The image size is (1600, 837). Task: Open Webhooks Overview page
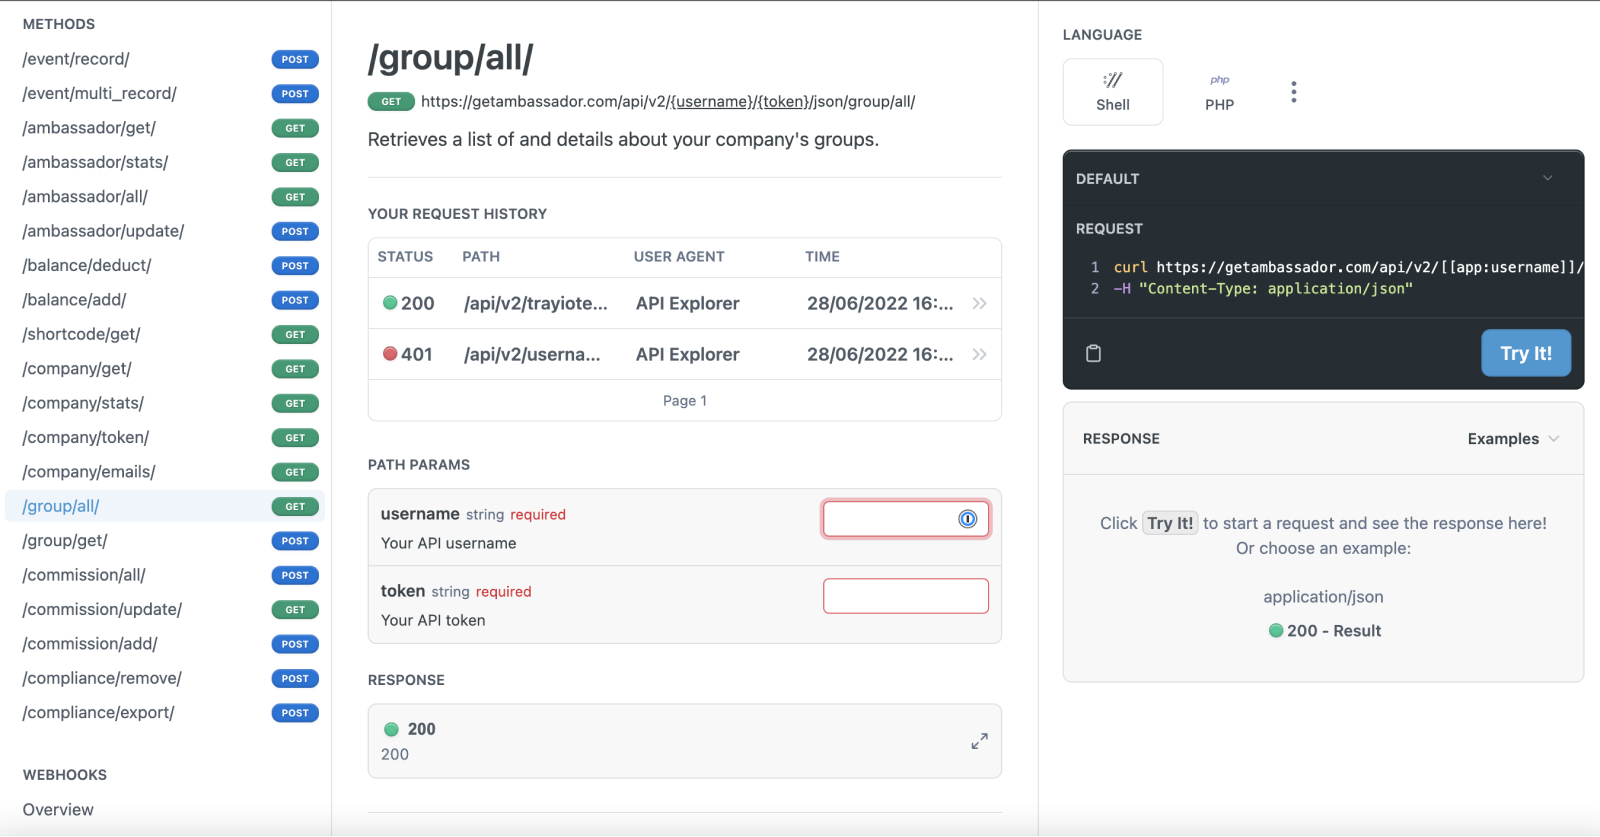point(58,810)
